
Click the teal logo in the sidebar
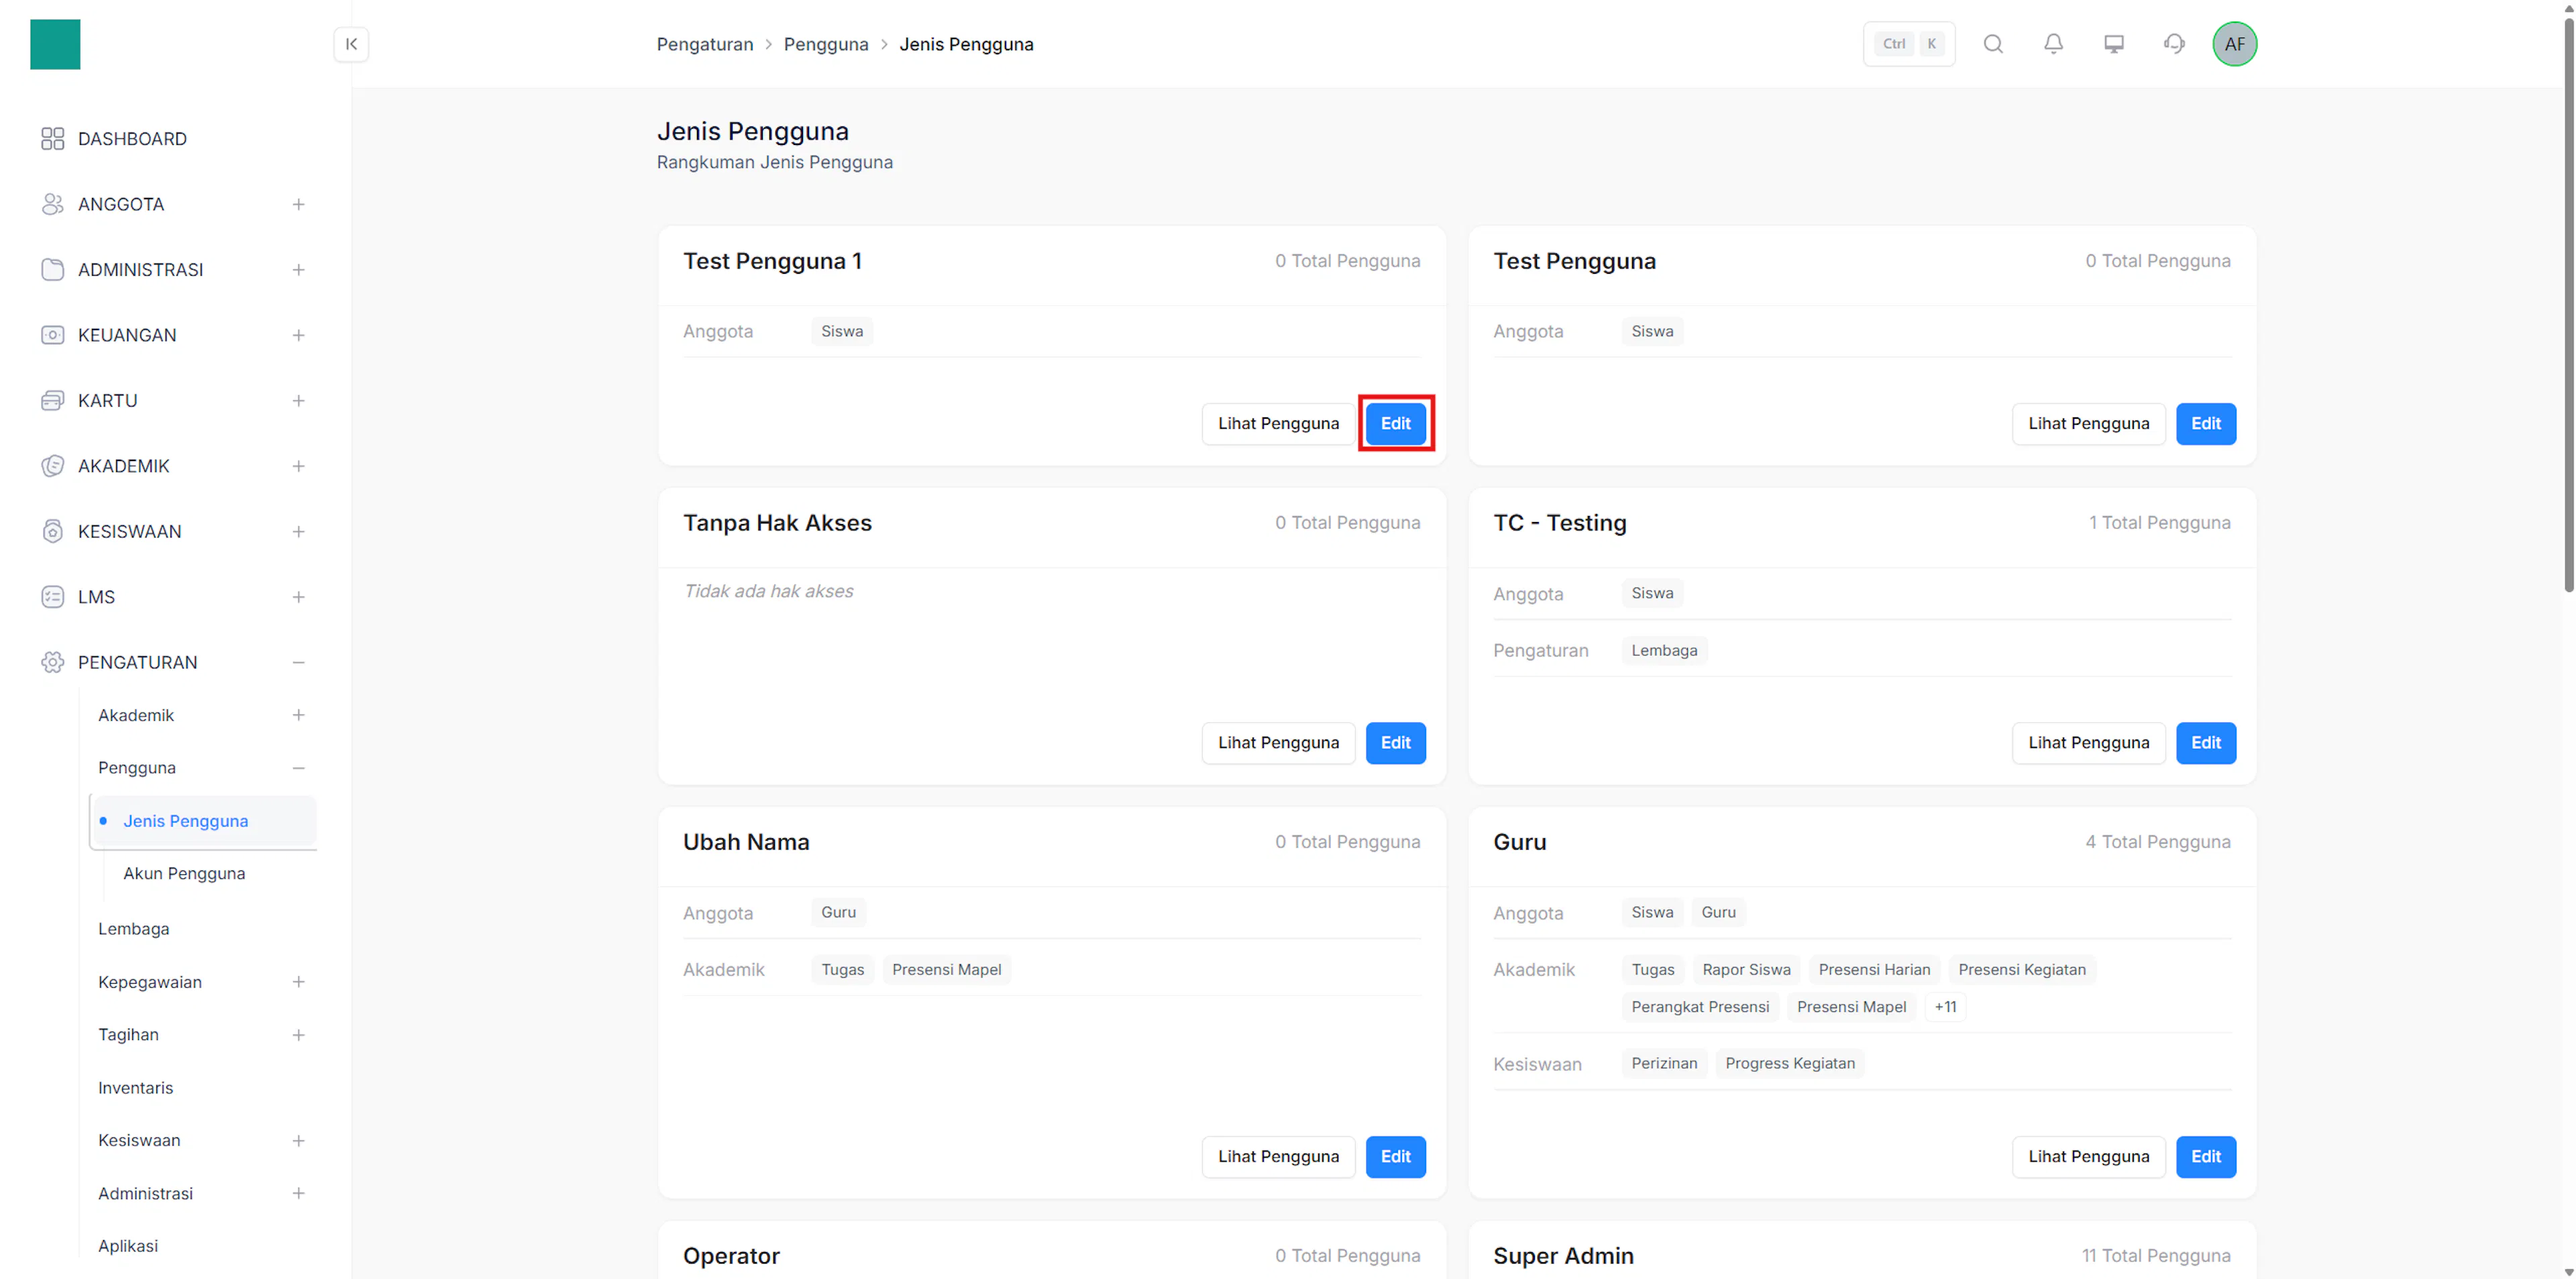tap(55, 44)
